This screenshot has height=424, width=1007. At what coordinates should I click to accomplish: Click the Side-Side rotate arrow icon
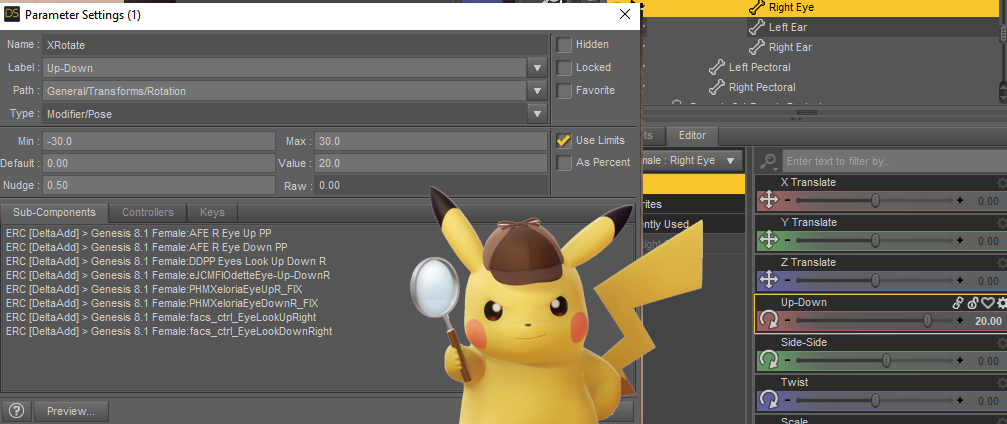[769, 360]
